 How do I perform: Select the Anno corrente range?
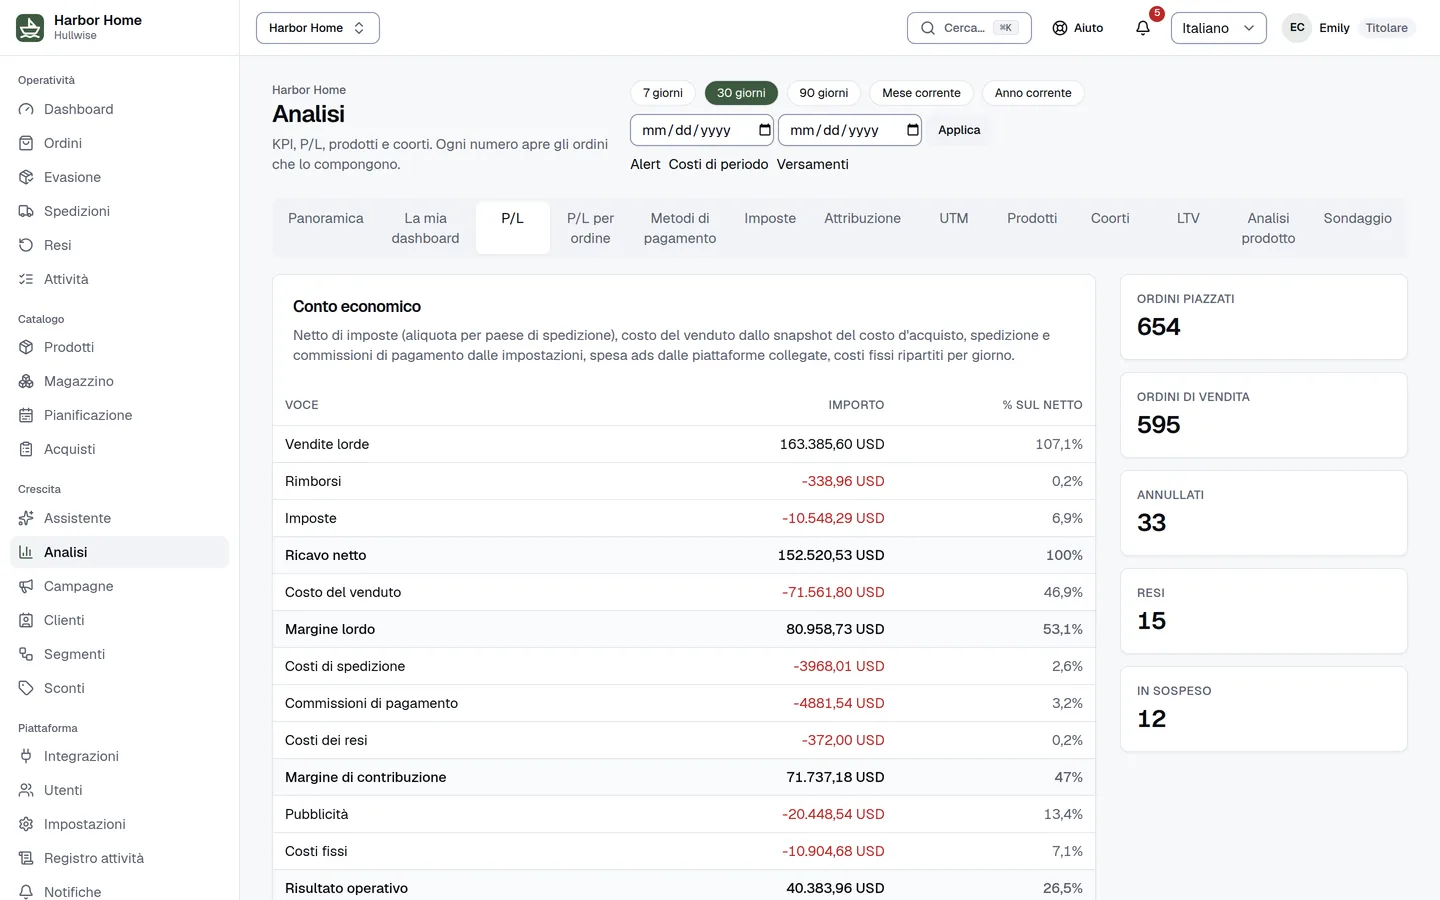pyautogui.click(x=1033, y=93)
